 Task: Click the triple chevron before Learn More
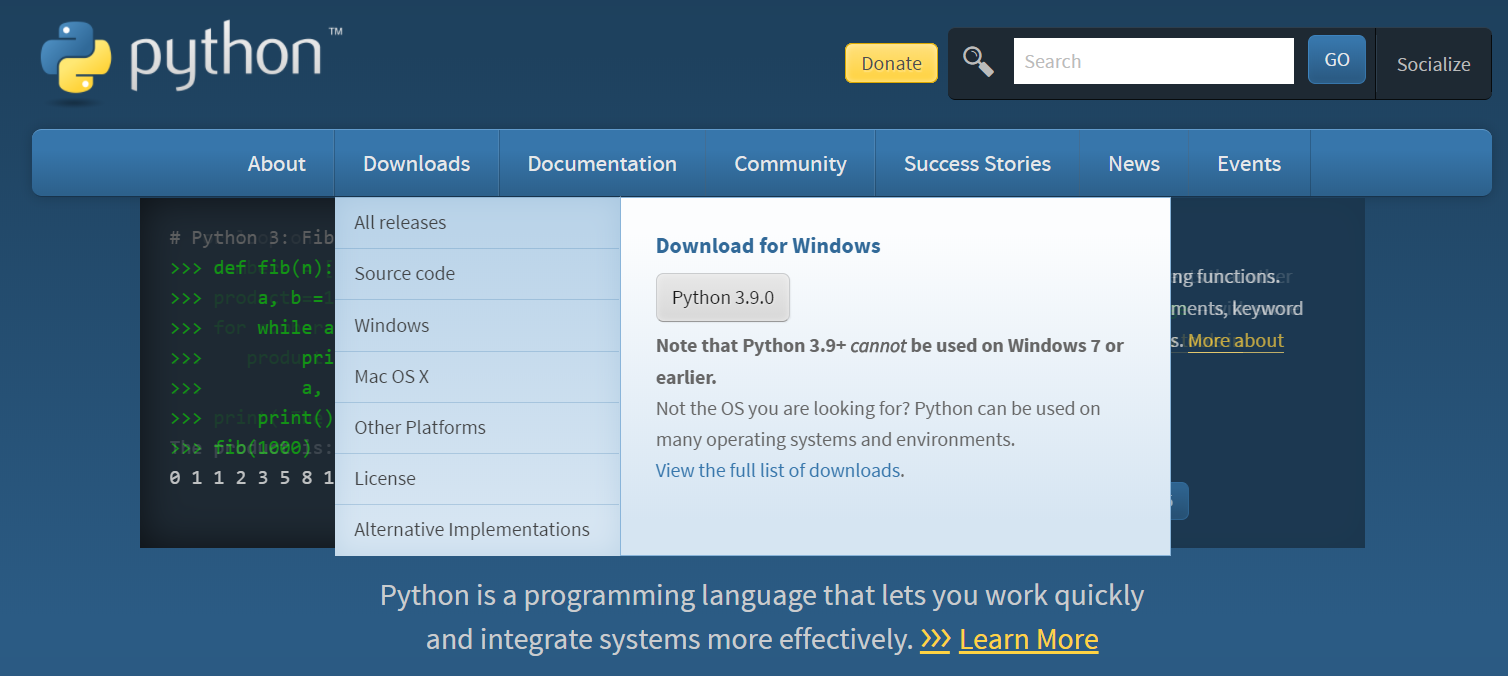click(935, 639)
